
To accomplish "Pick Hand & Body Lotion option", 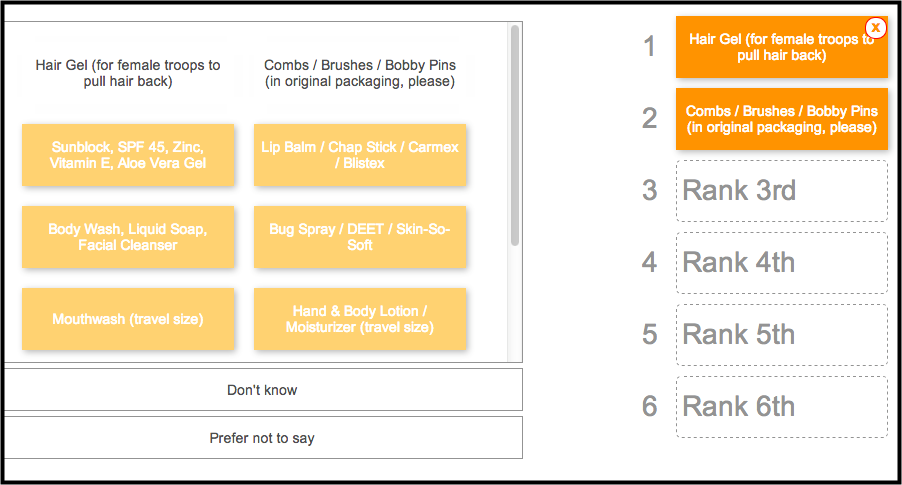I will pyautogui.click(x=360, y=319).
